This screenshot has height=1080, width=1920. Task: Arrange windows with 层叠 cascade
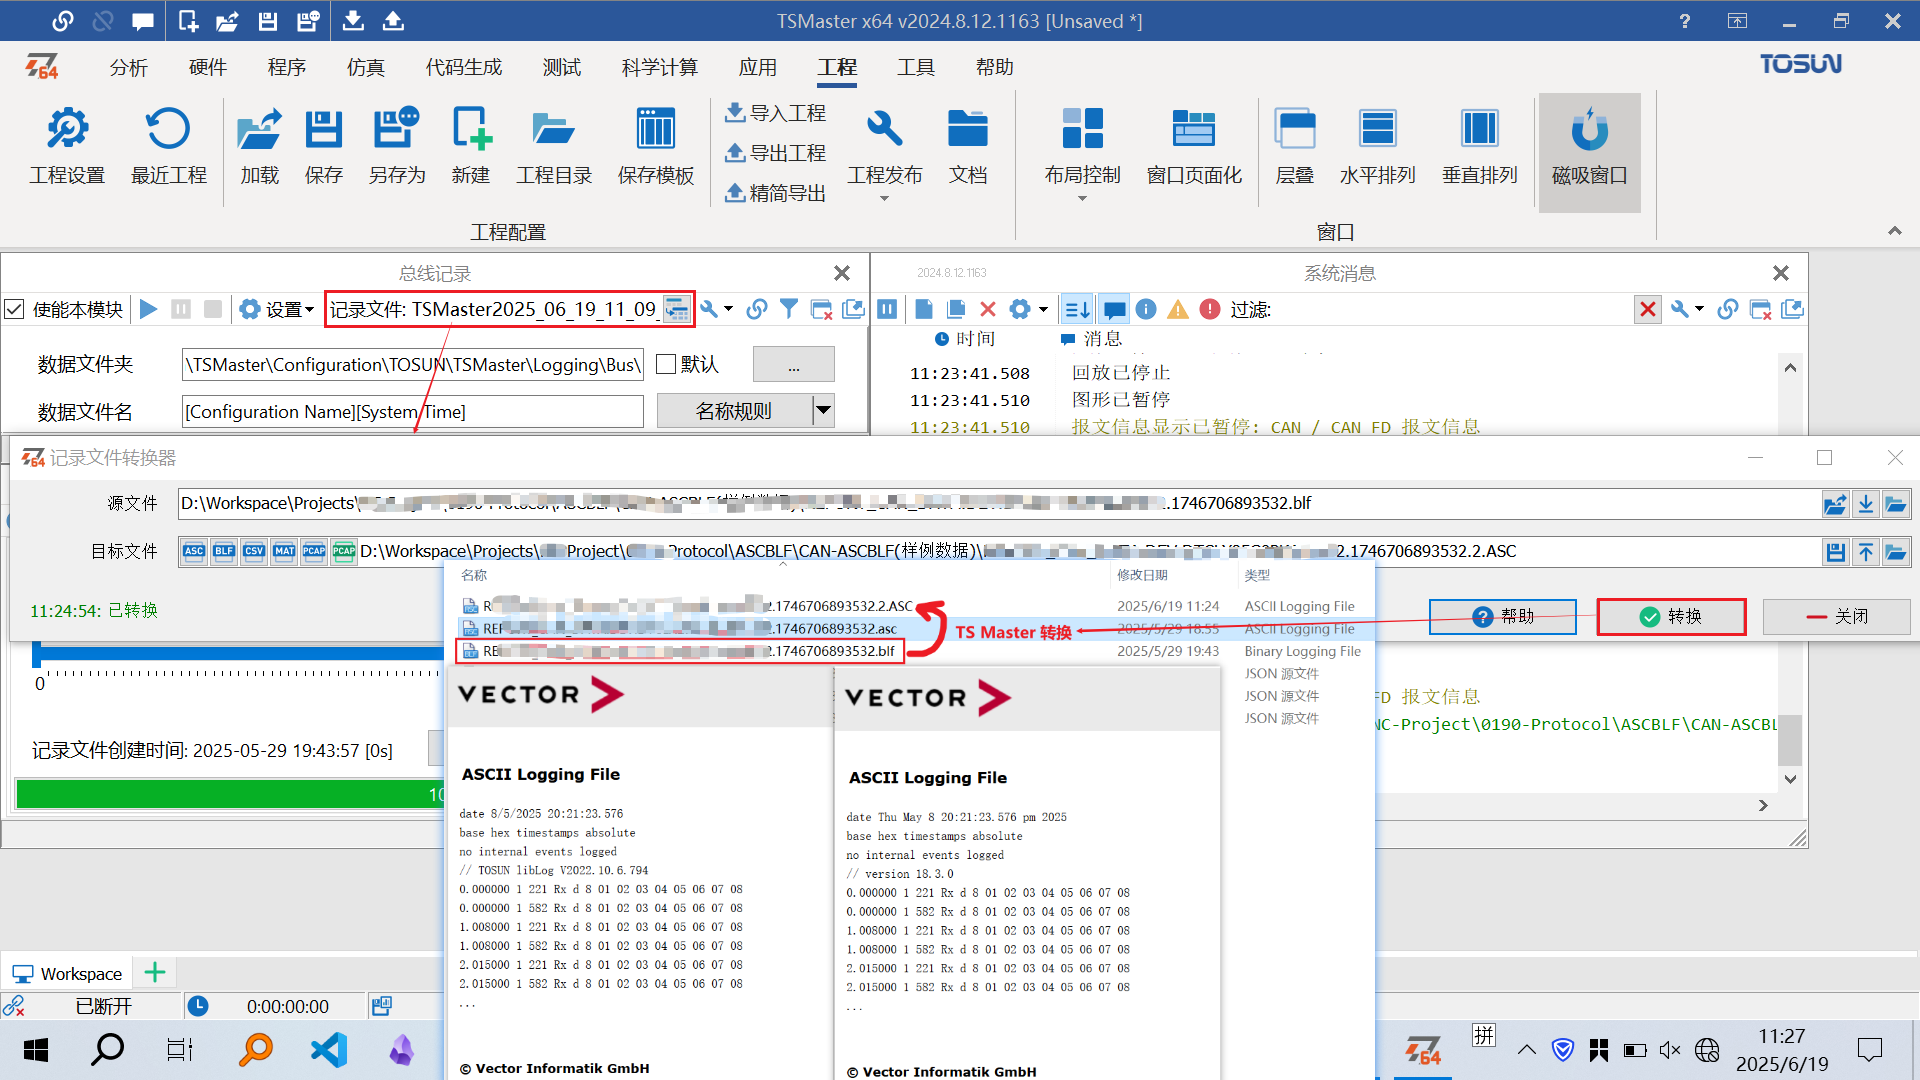point(1295,147)
